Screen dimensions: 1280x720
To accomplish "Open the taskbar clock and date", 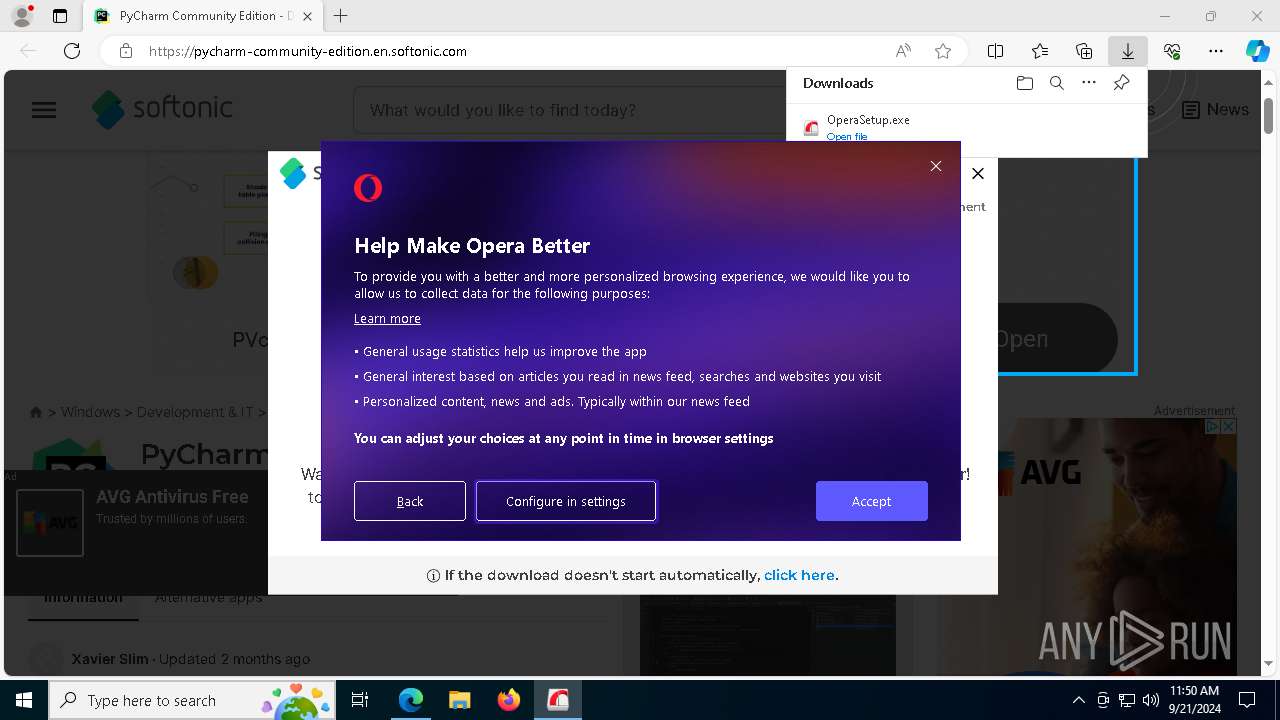I will (x=1194, y=700).
